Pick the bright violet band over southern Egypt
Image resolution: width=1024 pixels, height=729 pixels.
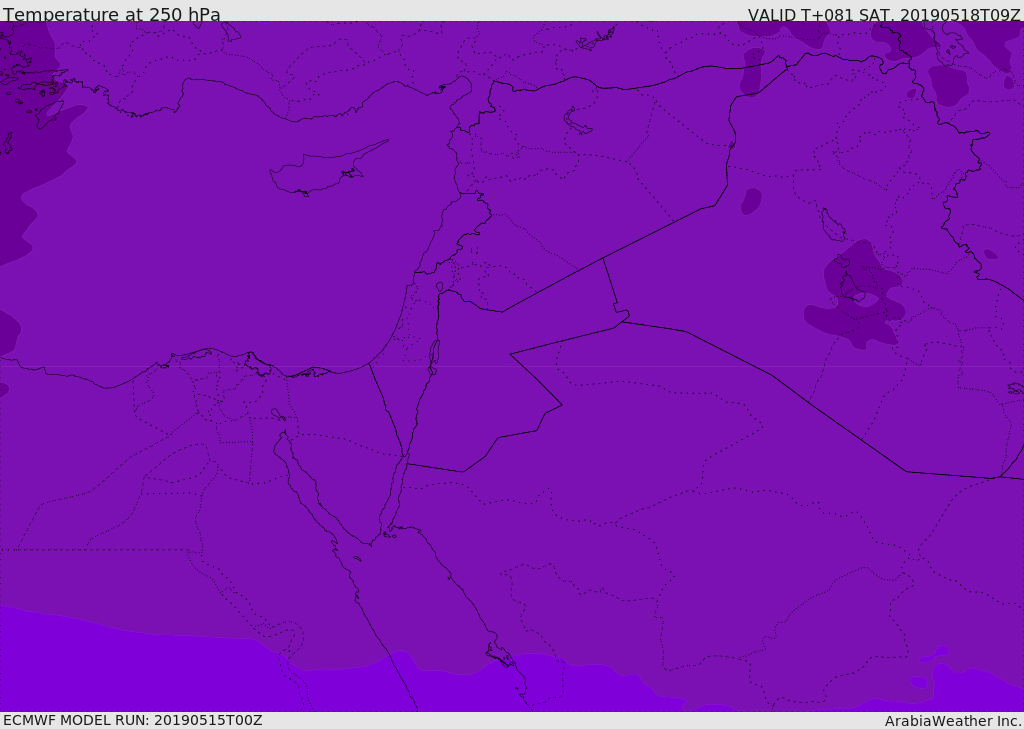click(x=196, y=673)
